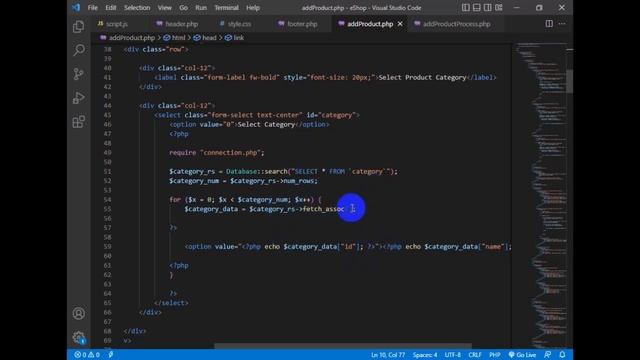Close the addProduct.php tab
The height and width of the screenshot is (360, 640).
(x=400, y=24)
